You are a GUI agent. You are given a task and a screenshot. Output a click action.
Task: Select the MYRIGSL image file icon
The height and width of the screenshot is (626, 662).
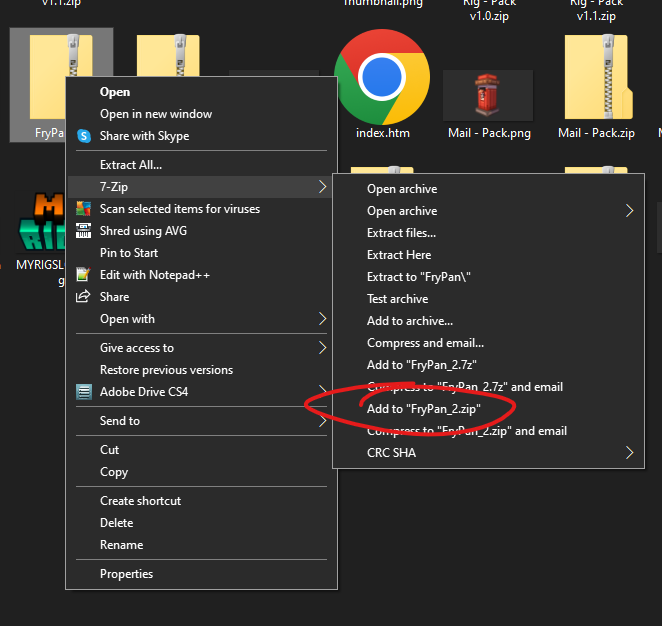[42, 221]
